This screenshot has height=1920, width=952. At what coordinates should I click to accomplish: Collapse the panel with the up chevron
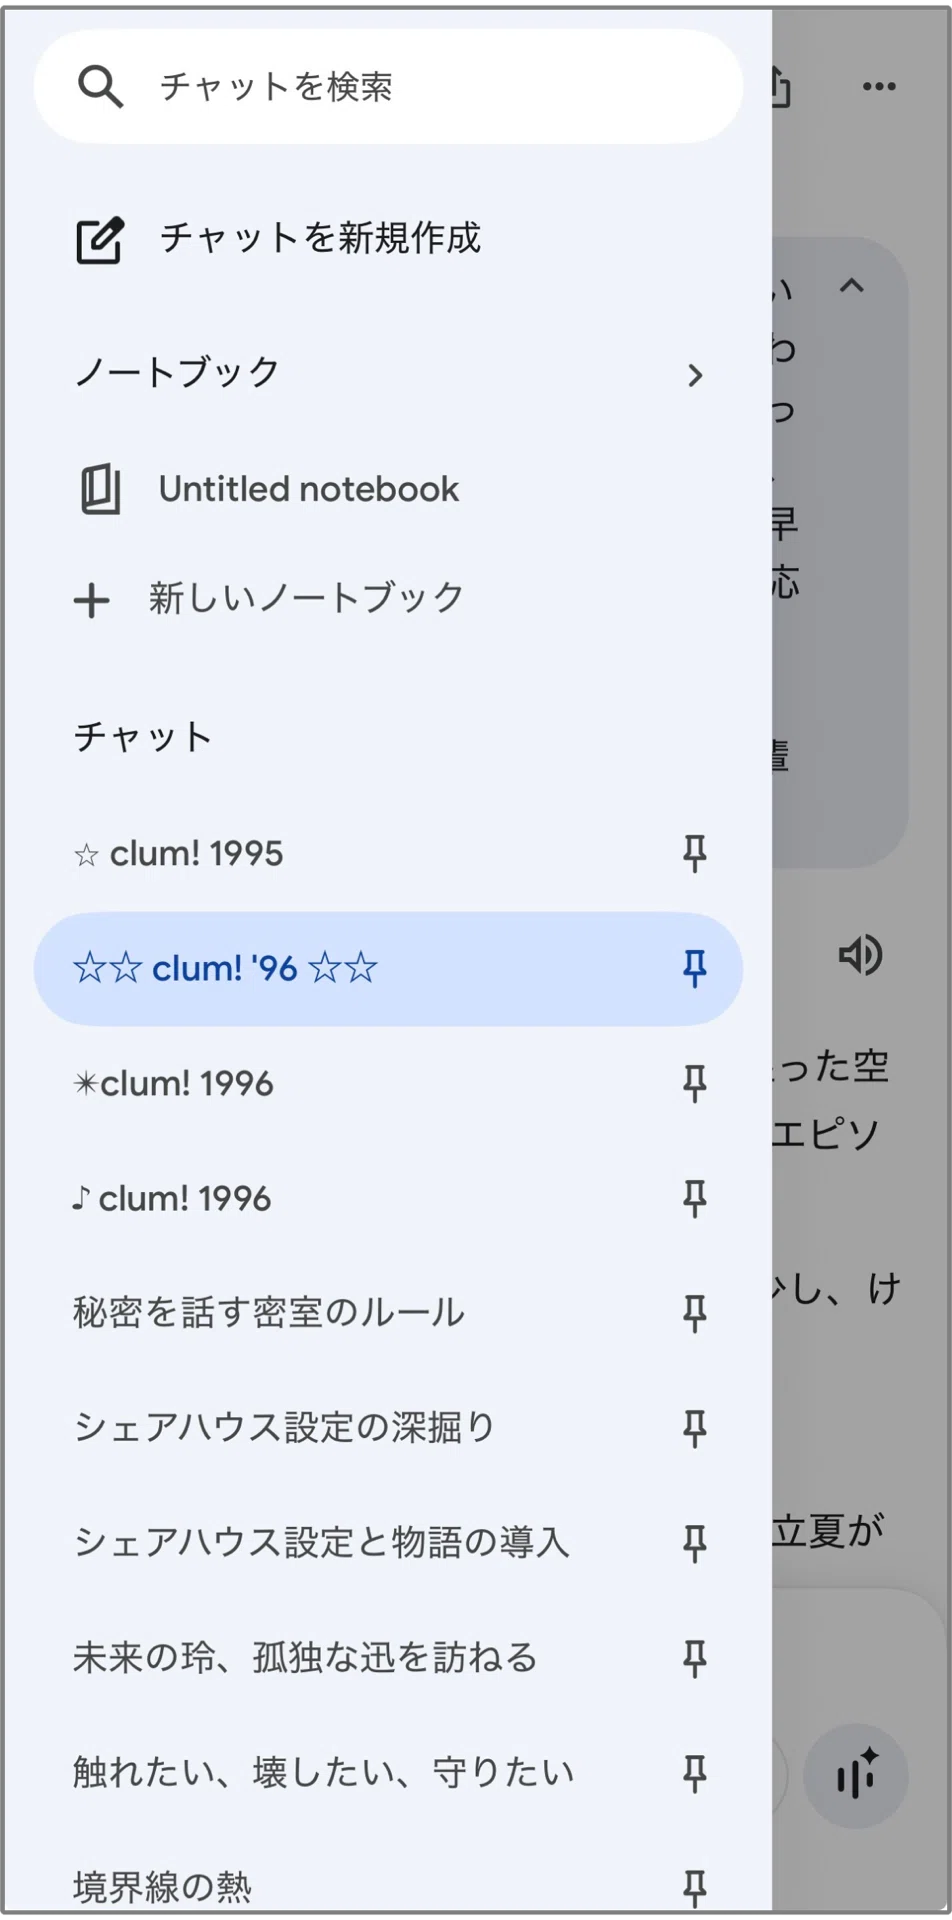[x=851, y=286]
